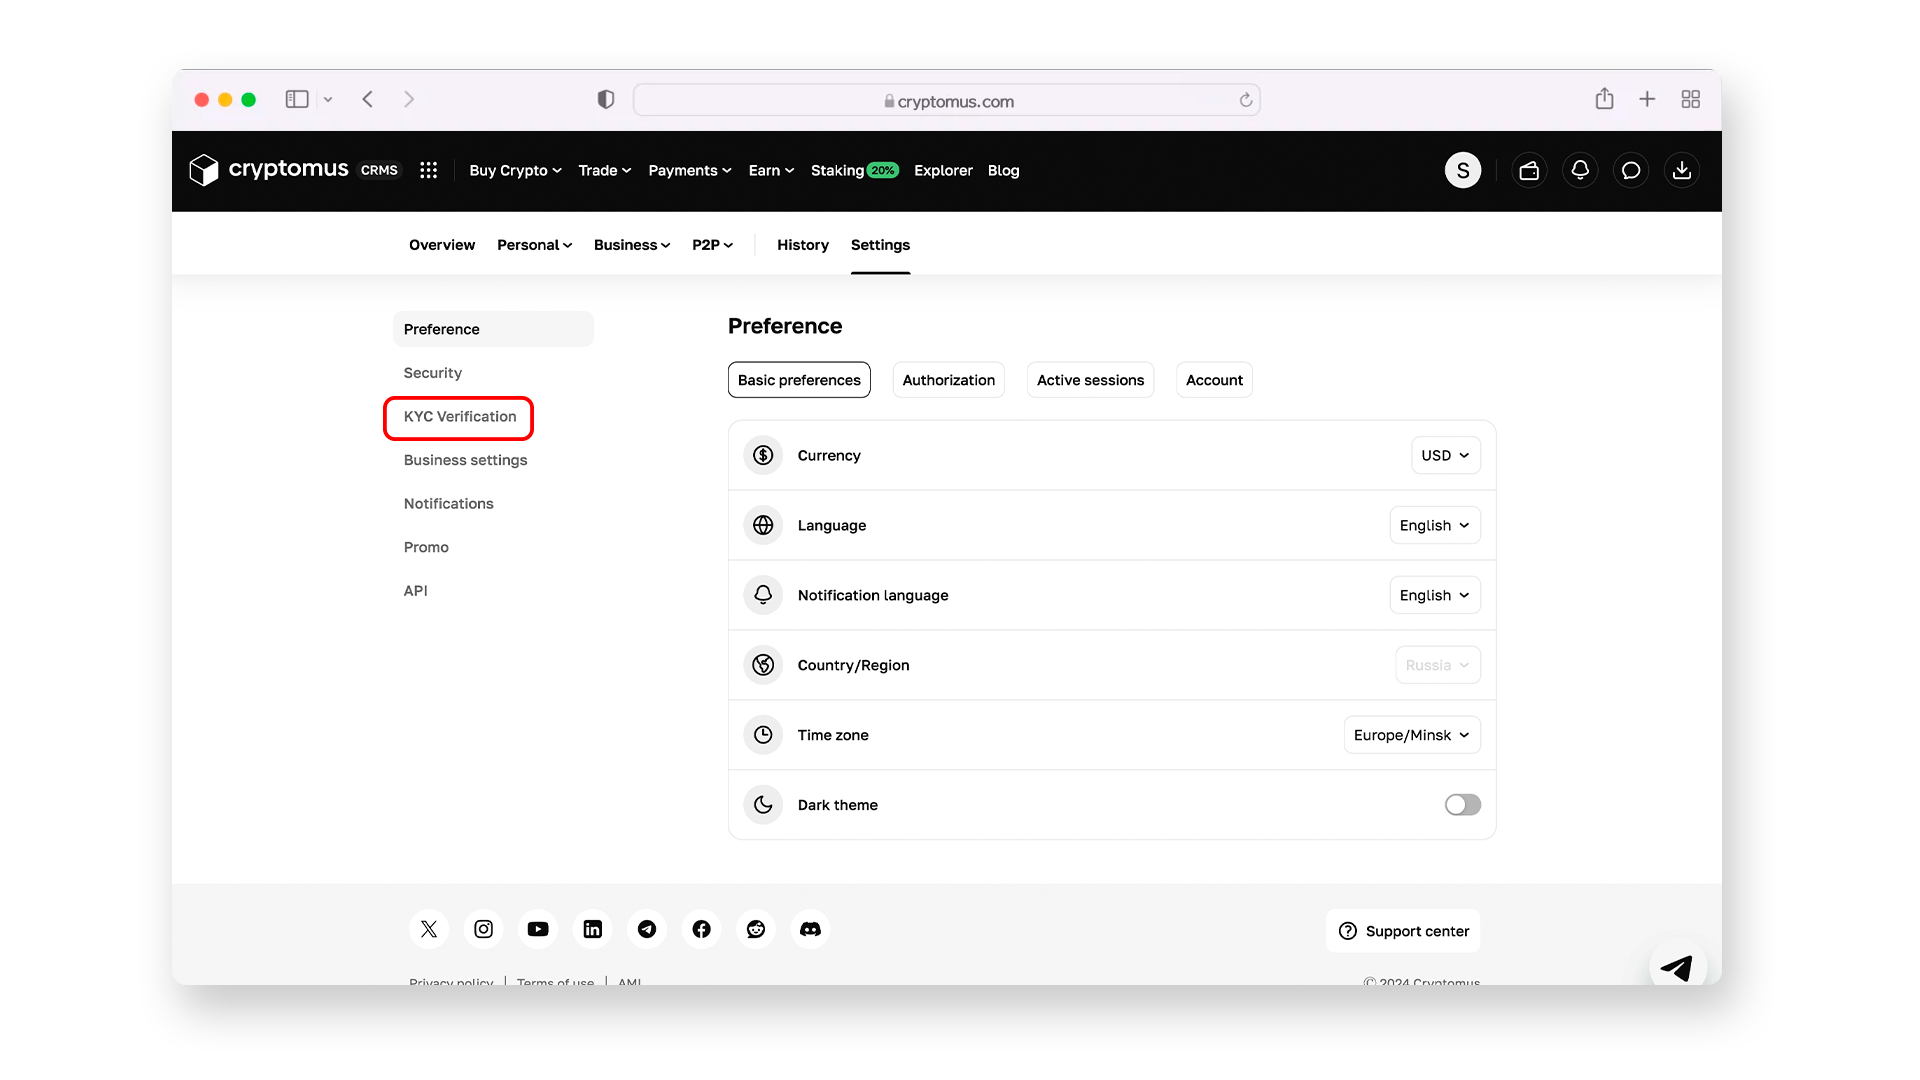Click the chat/messages icon in header
Viewport: 1920px width, 1080px height.
[x=1631, y=170]
